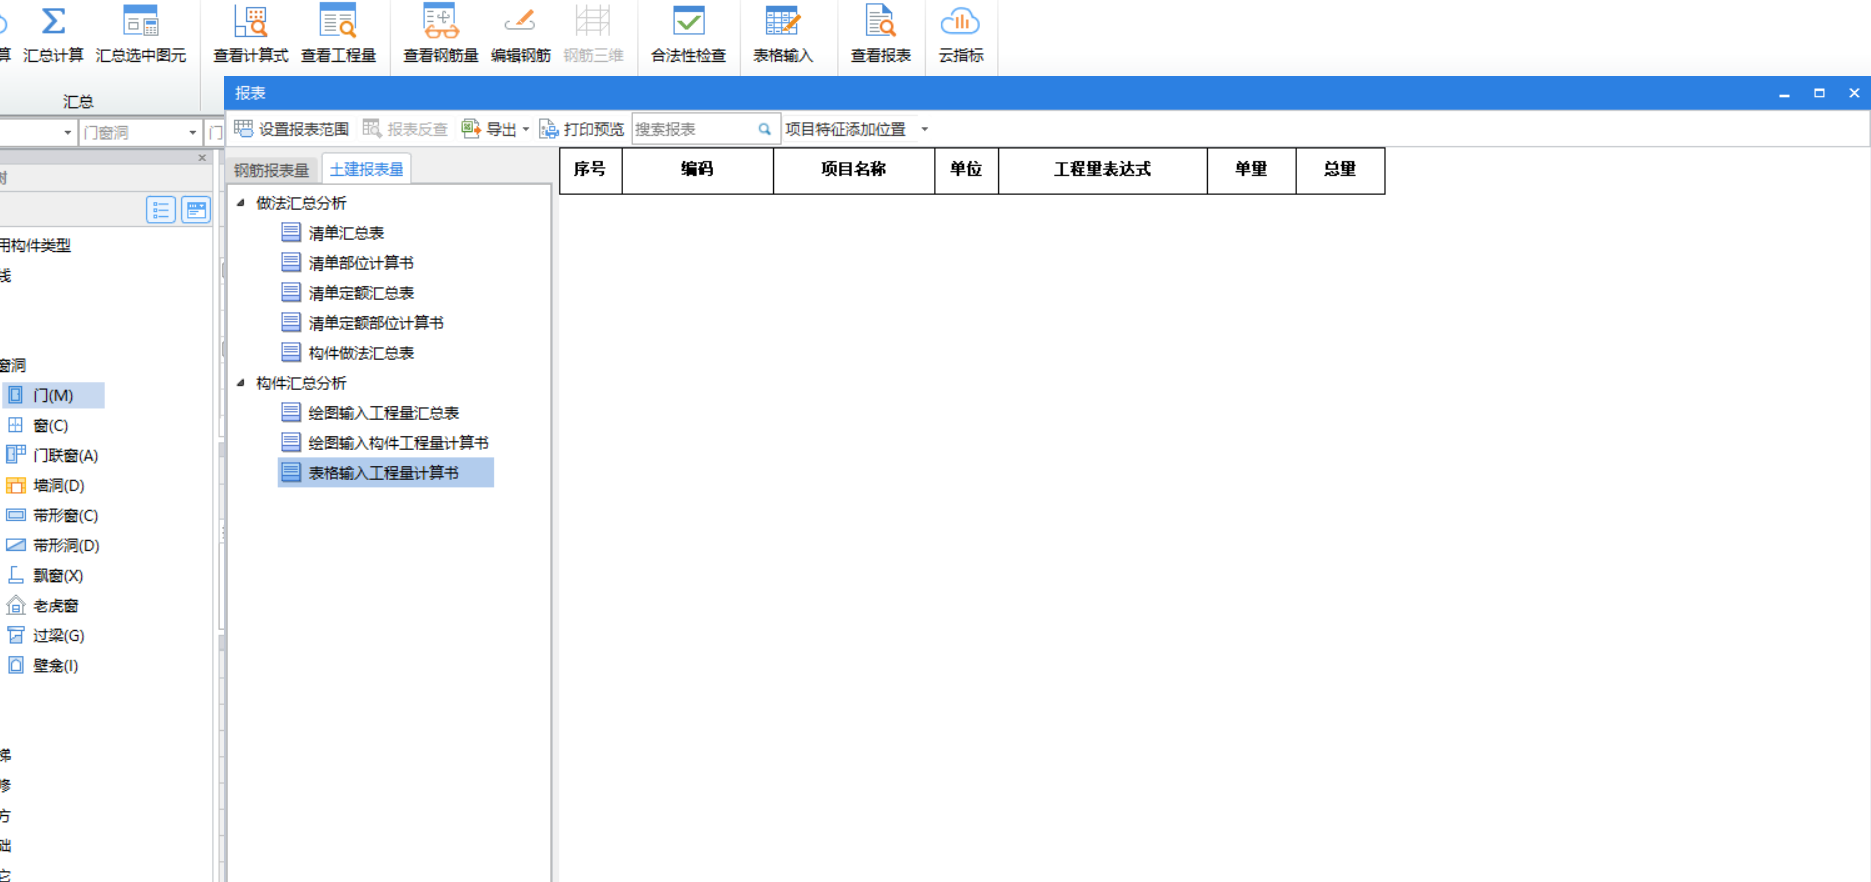Open the 门窗洞 combo box dropdown
1871x882 pixels.
[192, 132]
